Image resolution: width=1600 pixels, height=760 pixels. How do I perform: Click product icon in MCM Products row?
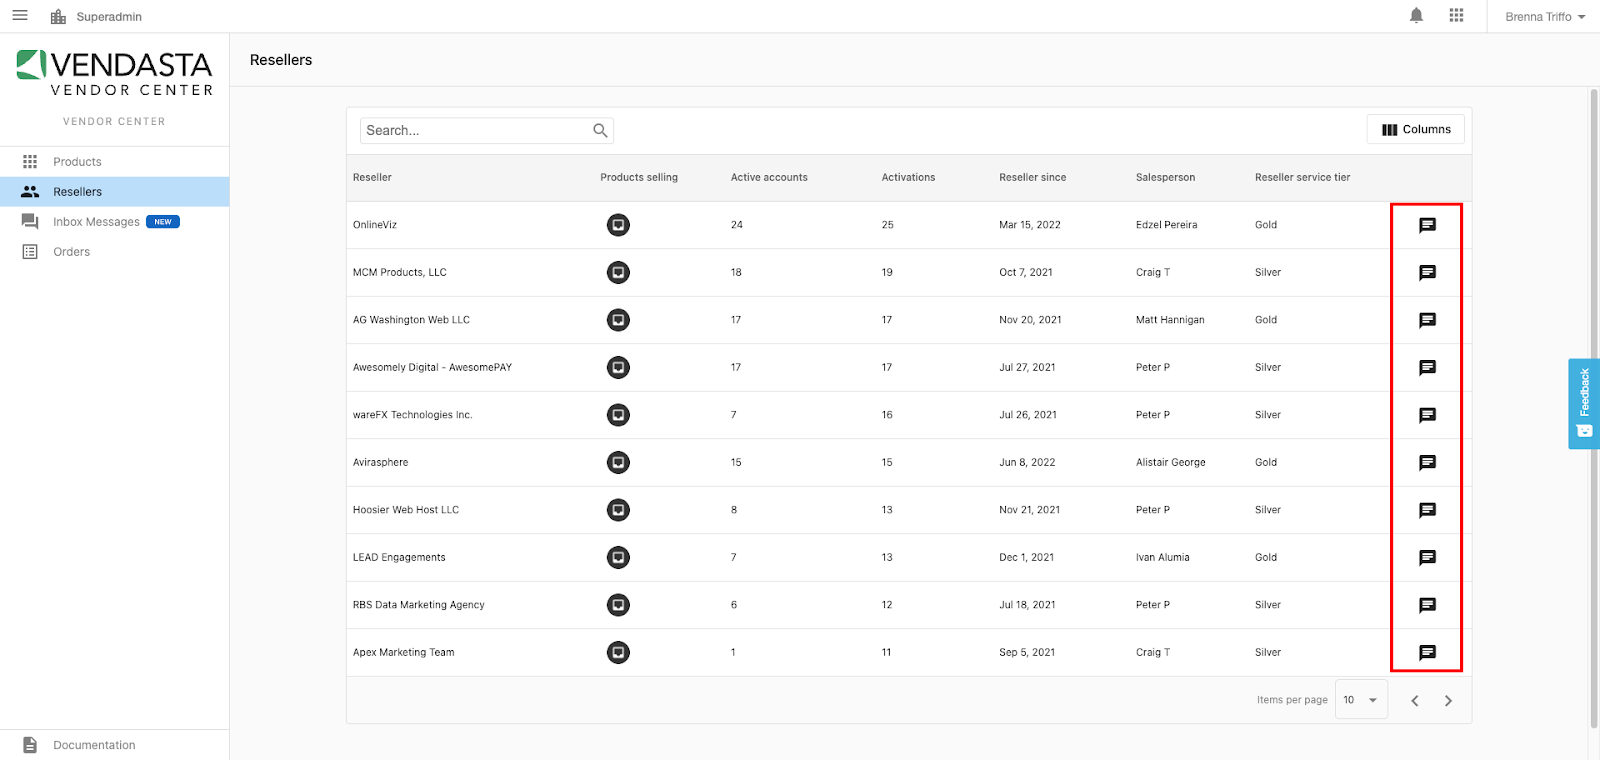(619, 272)
